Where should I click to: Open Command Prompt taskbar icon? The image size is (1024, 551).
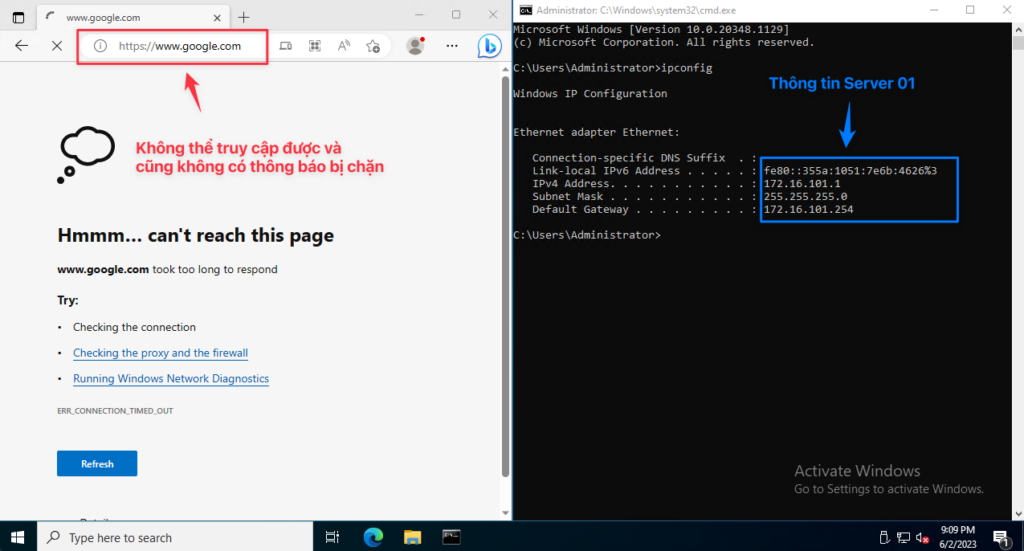click(x=451, y=537)
